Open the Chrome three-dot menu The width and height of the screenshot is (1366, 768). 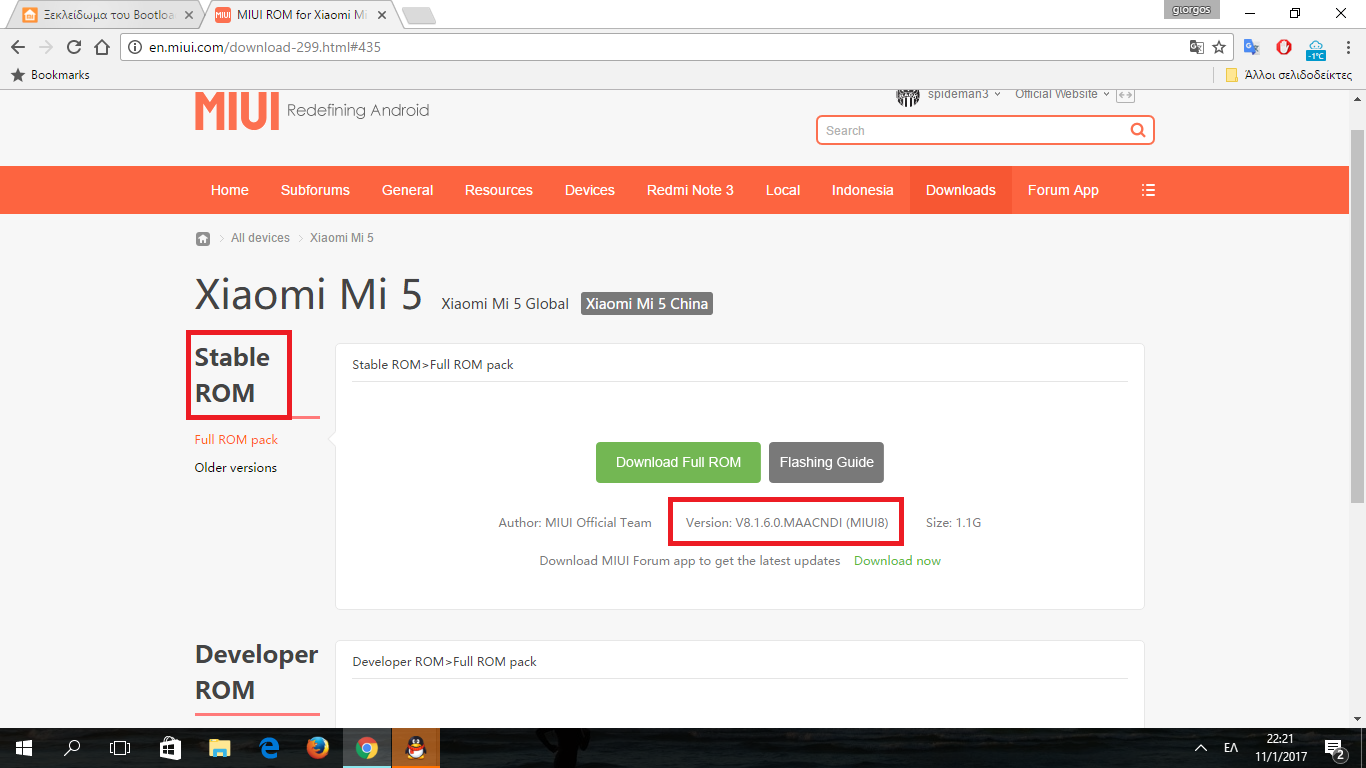pos(1348,47)
